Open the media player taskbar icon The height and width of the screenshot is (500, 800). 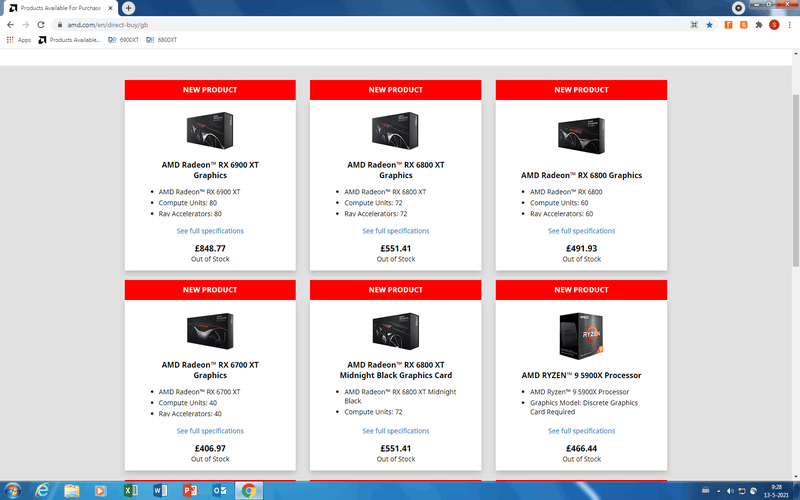point(101,491)
